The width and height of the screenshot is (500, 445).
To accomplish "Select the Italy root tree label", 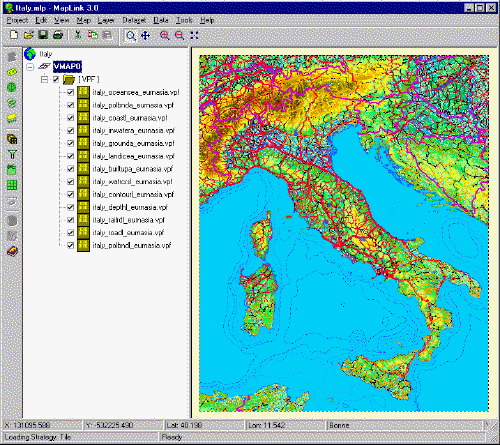I will (x=46, y=54).
